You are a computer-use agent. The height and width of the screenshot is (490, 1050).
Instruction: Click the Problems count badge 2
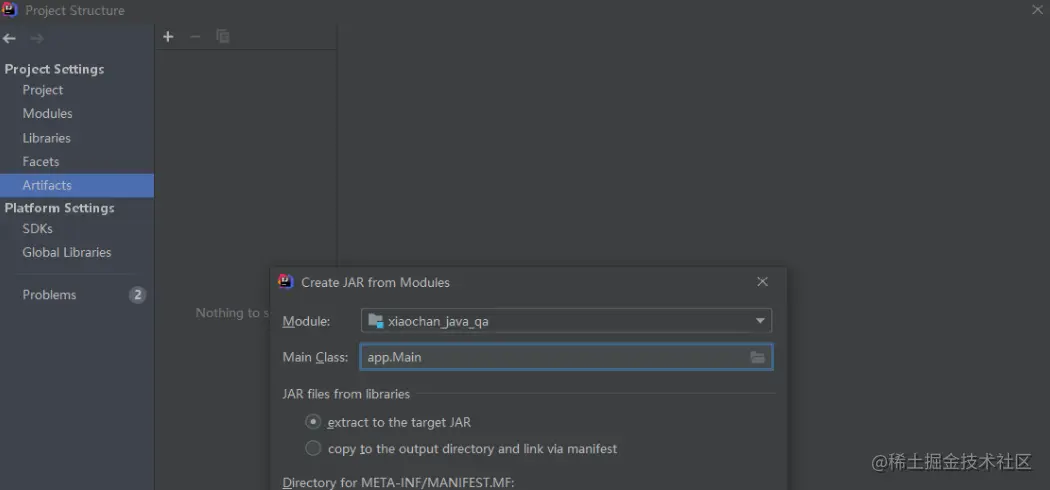tap(137, 295)
